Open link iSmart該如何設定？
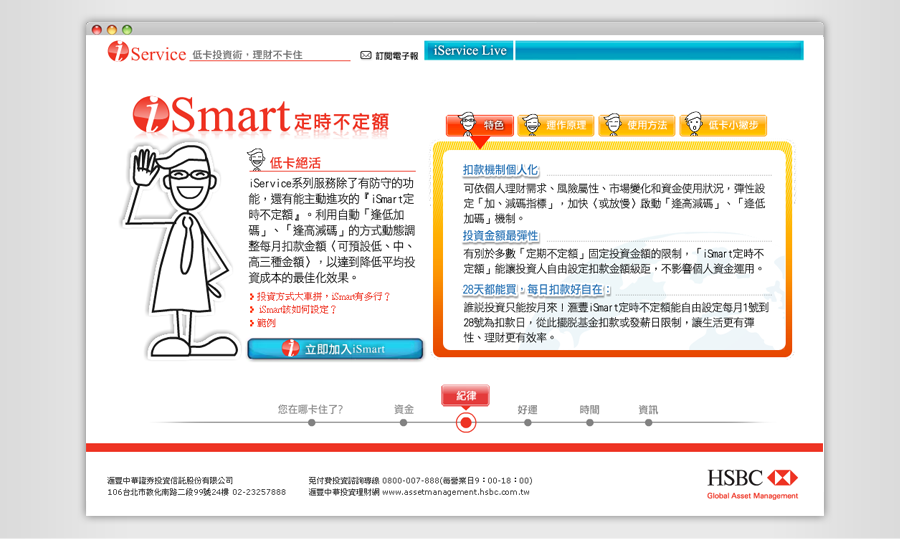This screenshot has width=900, height=539. point(297,310)
